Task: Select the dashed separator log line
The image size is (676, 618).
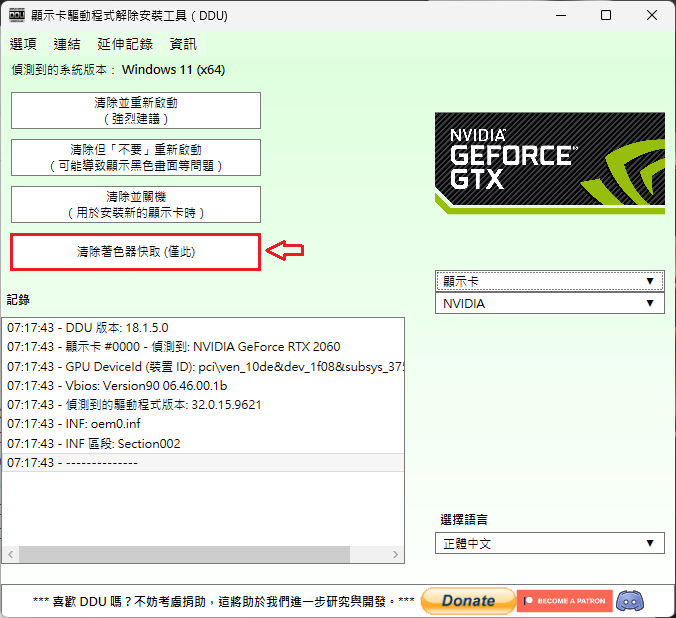Action: 203,462
